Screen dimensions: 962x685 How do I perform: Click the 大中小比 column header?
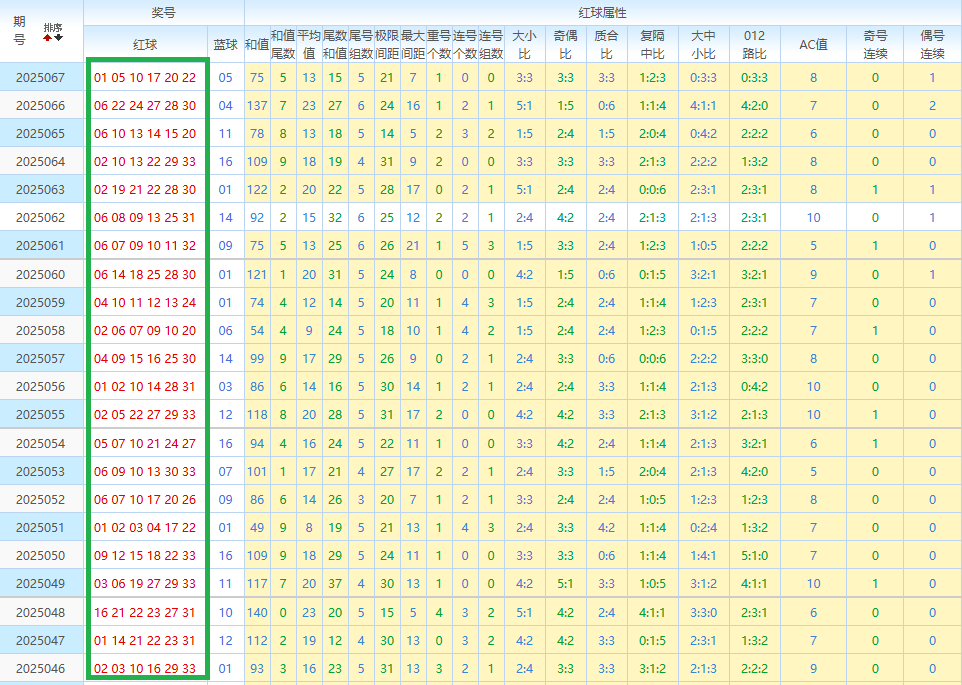(x=703, y=44)
